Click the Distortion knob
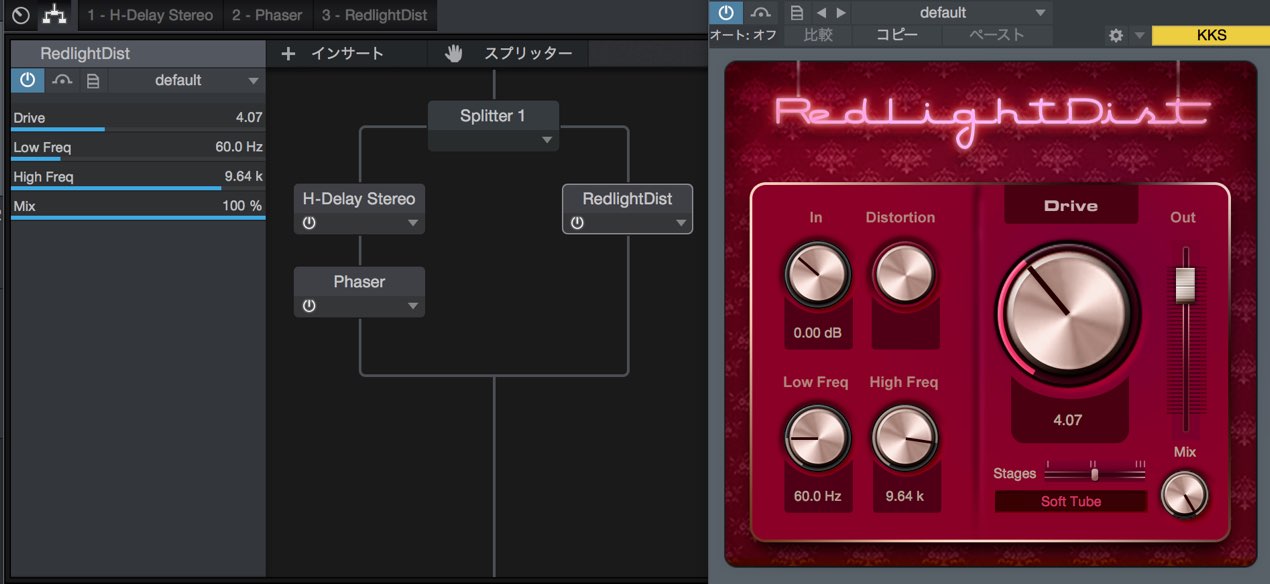1270x584 pixels. click(x=904, y=272)
